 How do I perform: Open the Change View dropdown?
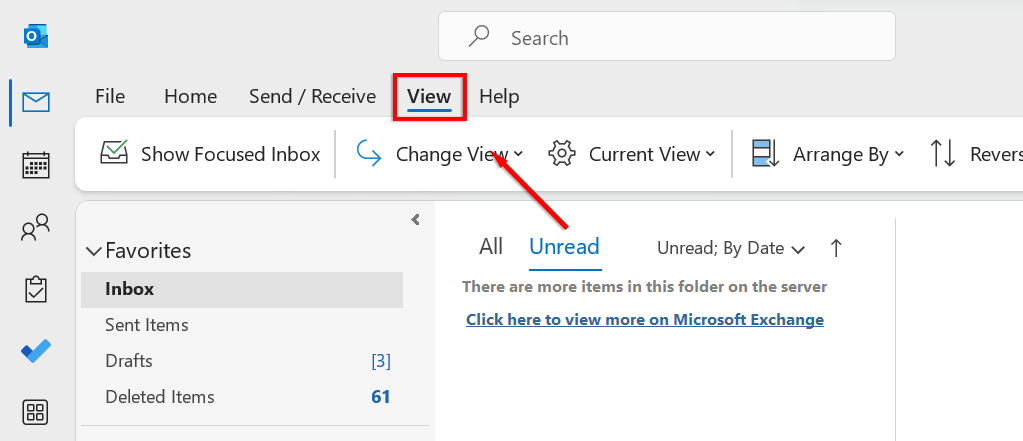[440, 154]
